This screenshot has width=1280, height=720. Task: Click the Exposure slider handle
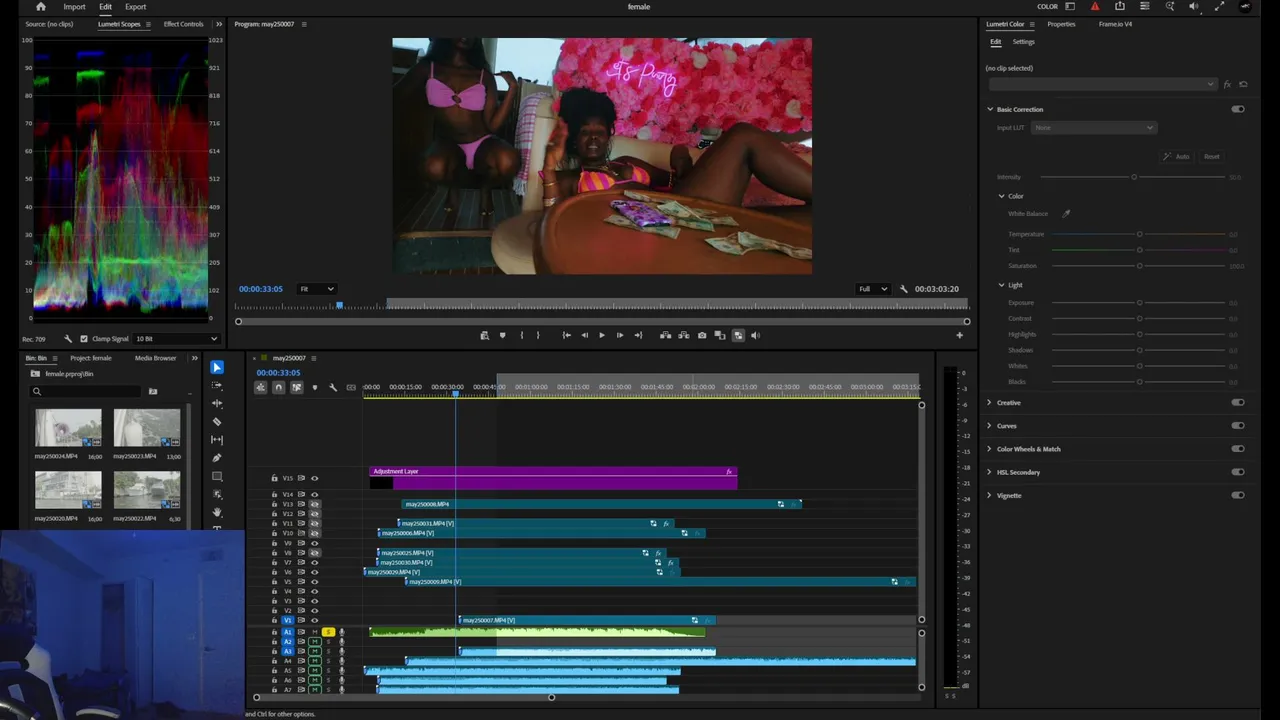1139,303
